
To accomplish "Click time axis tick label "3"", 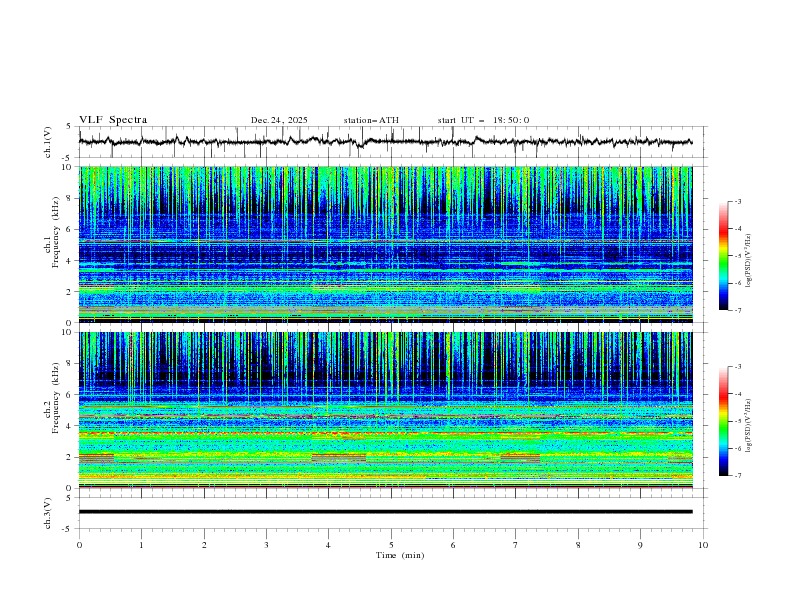I will coord(266,545).
